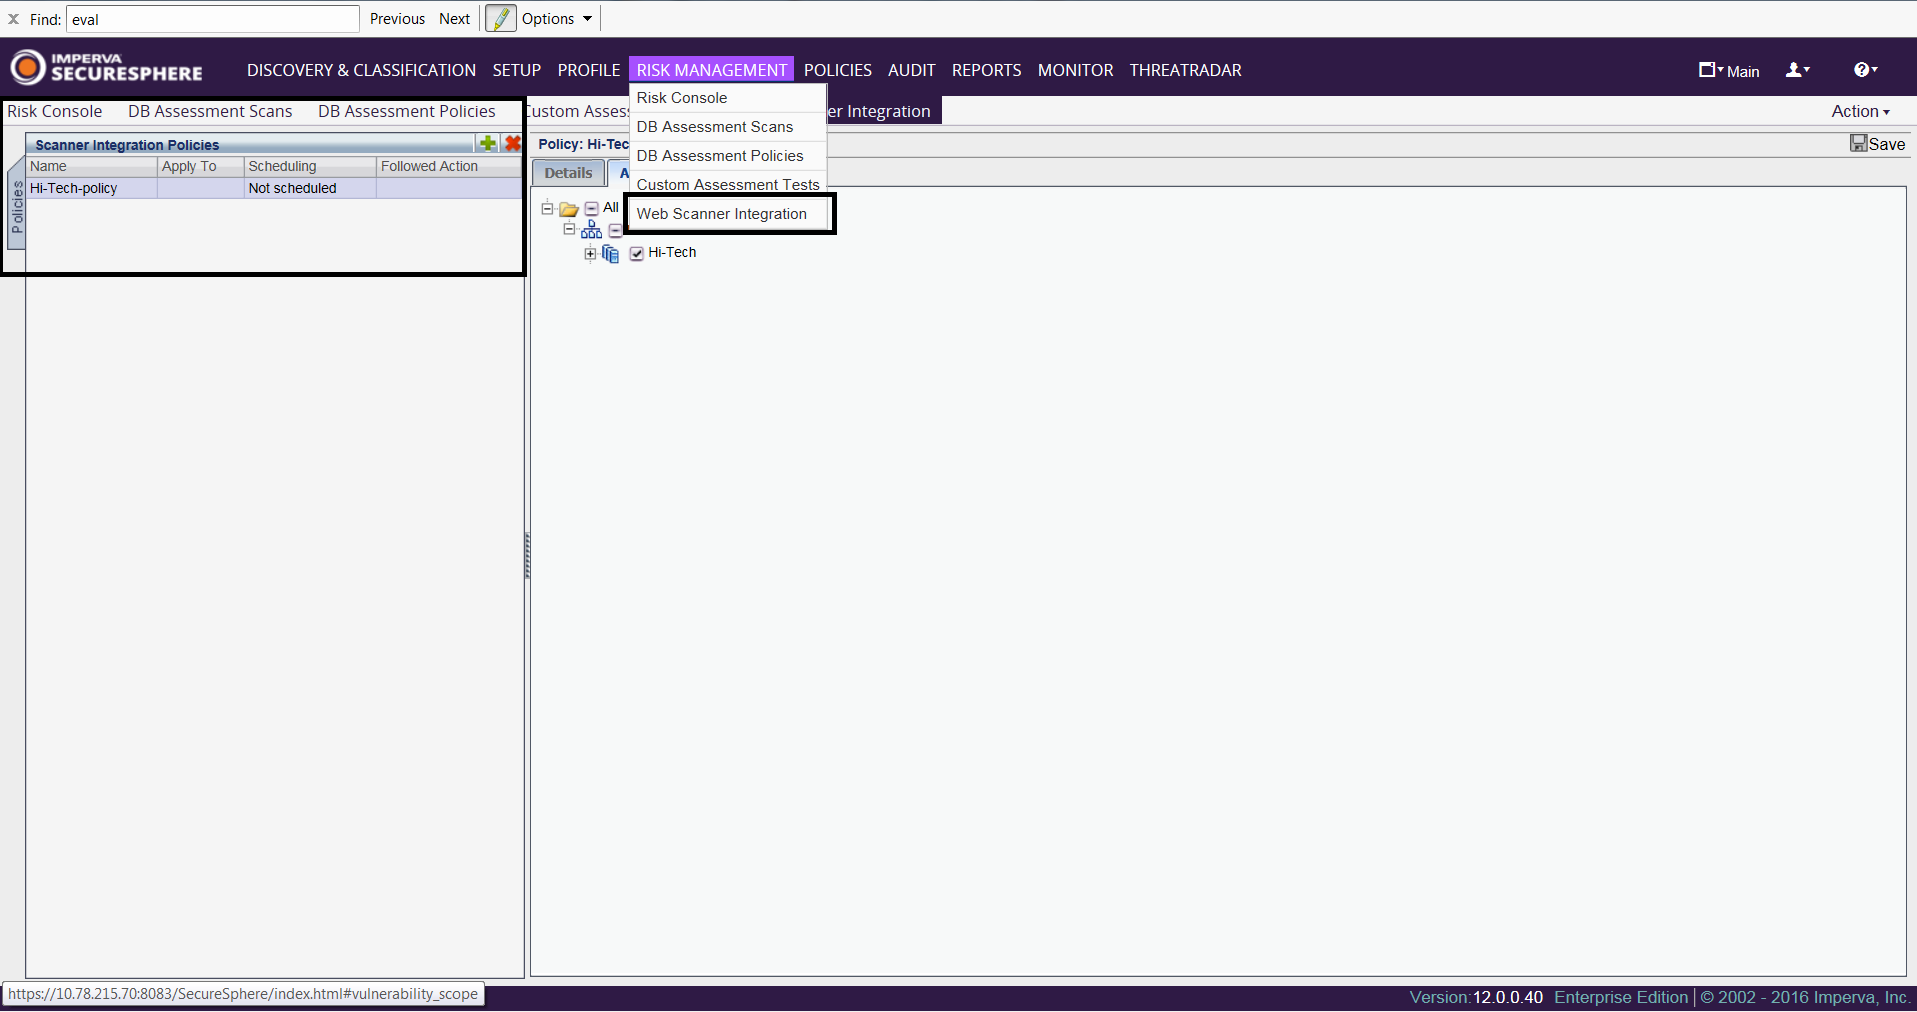This screenshot has height=1012, width=1917.
Task: Sort by Followed Action column header
Action: coord(449,166)
